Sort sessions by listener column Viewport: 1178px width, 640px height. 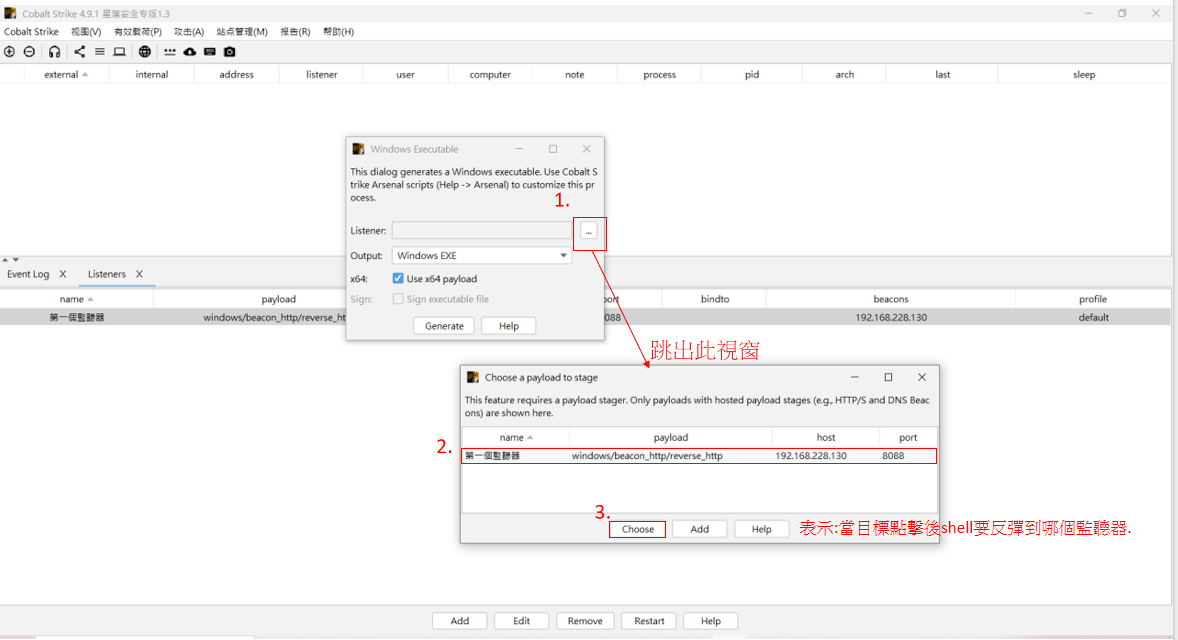322,74
